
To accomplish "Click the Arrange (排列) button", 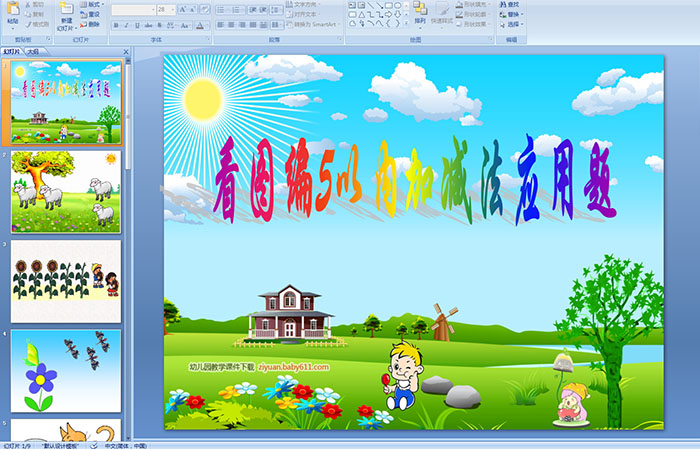I will point(420,15).
